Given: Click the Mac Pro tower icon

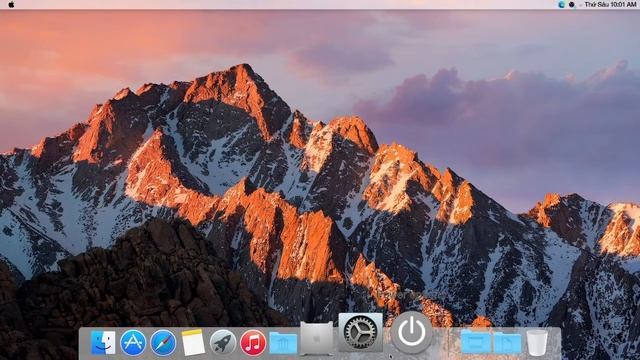Looking at the screenshot, I should [x=316, y=338].
